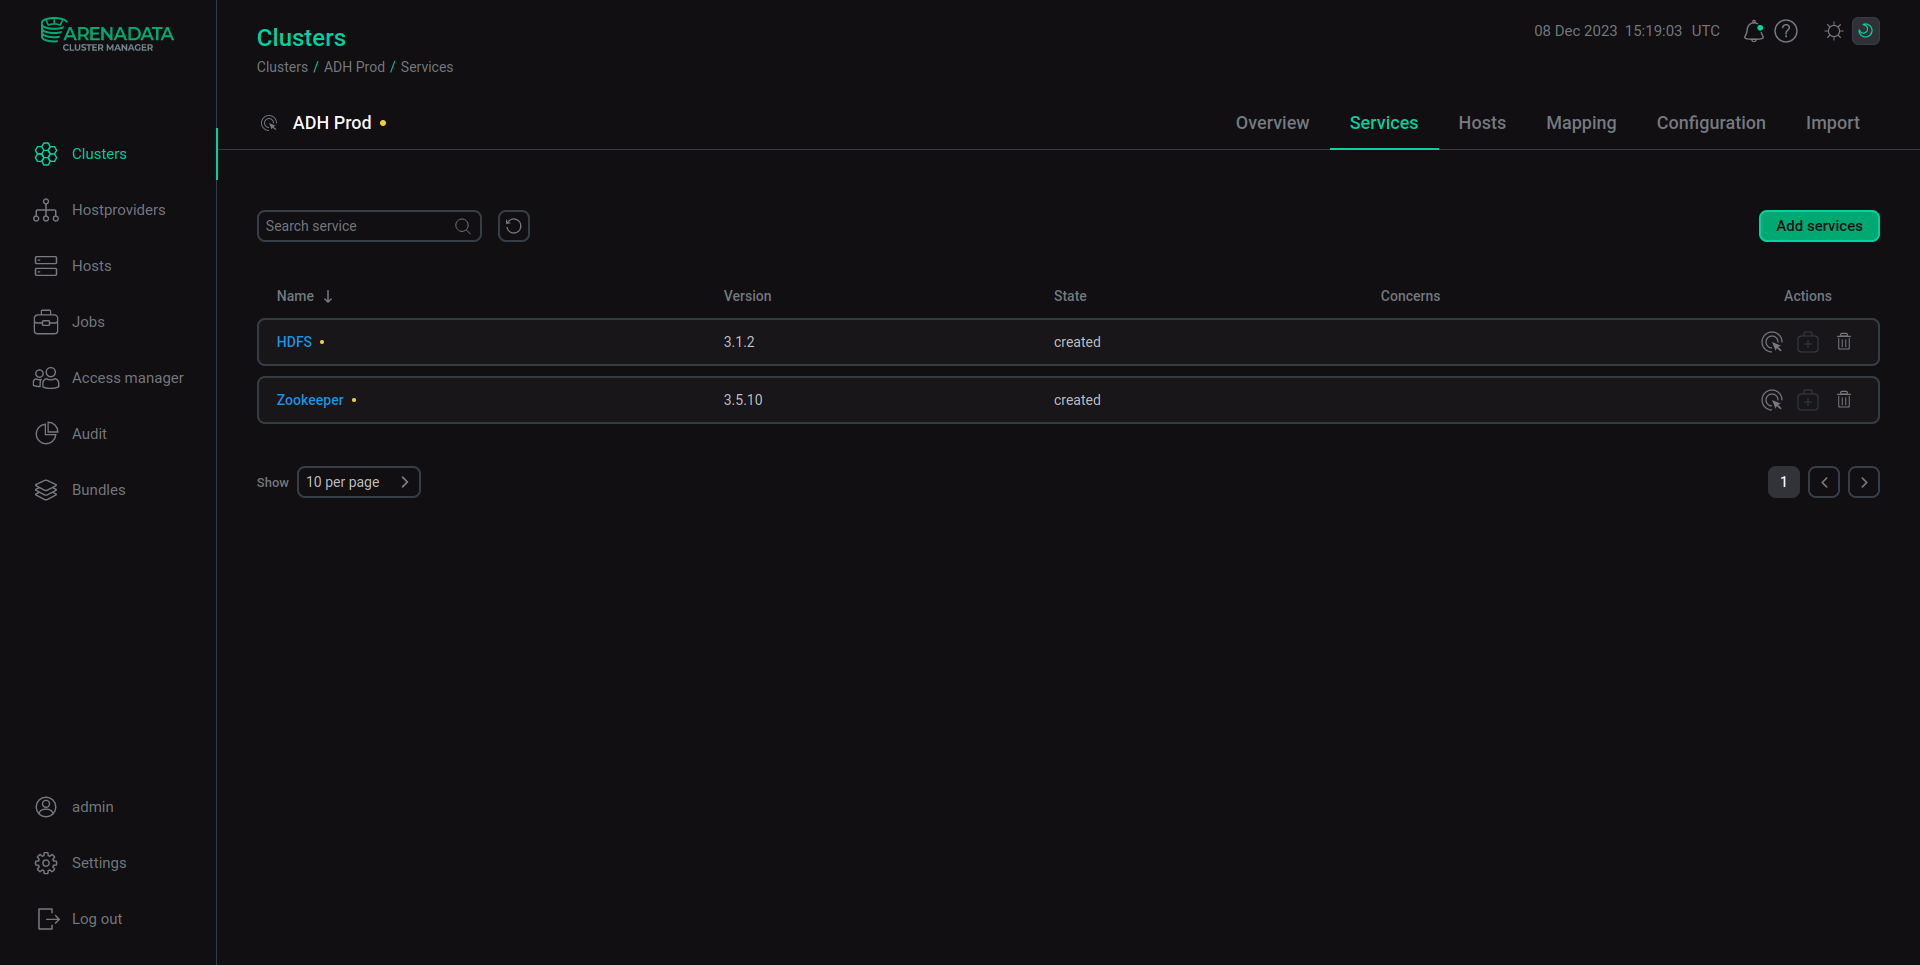Click the Hostproviders tree icon
Image resolution: width=1920 pixels, height=965 pixels.
[46, 210]
